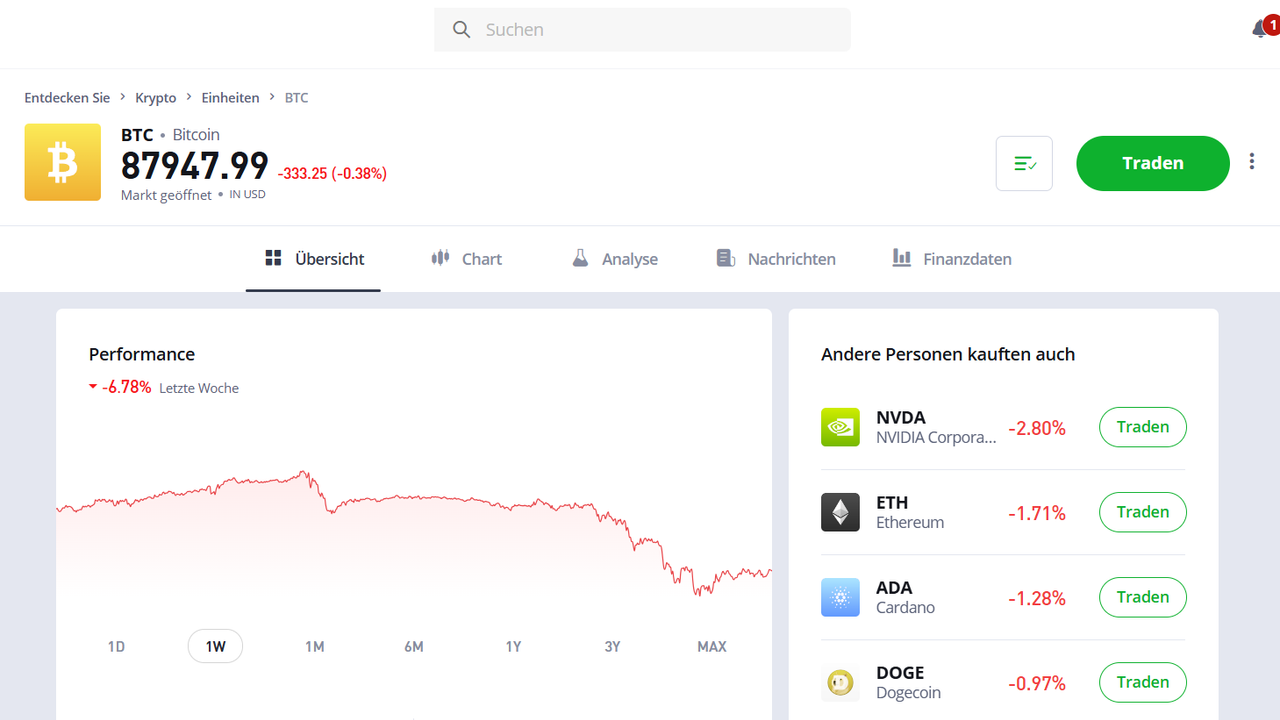Screen dimensions: 1280x720
Task: Switch to the Chart tab
Action: [x=466, y=259]
